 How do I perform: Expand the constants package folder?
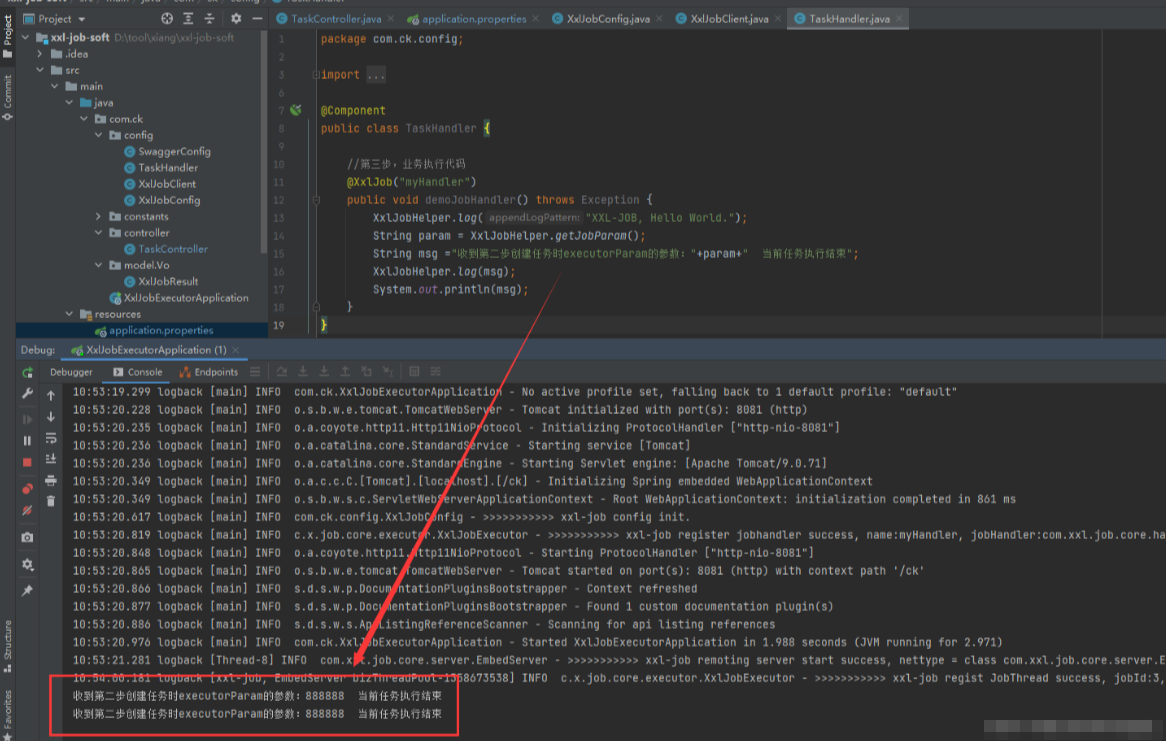tap(99, 216)
